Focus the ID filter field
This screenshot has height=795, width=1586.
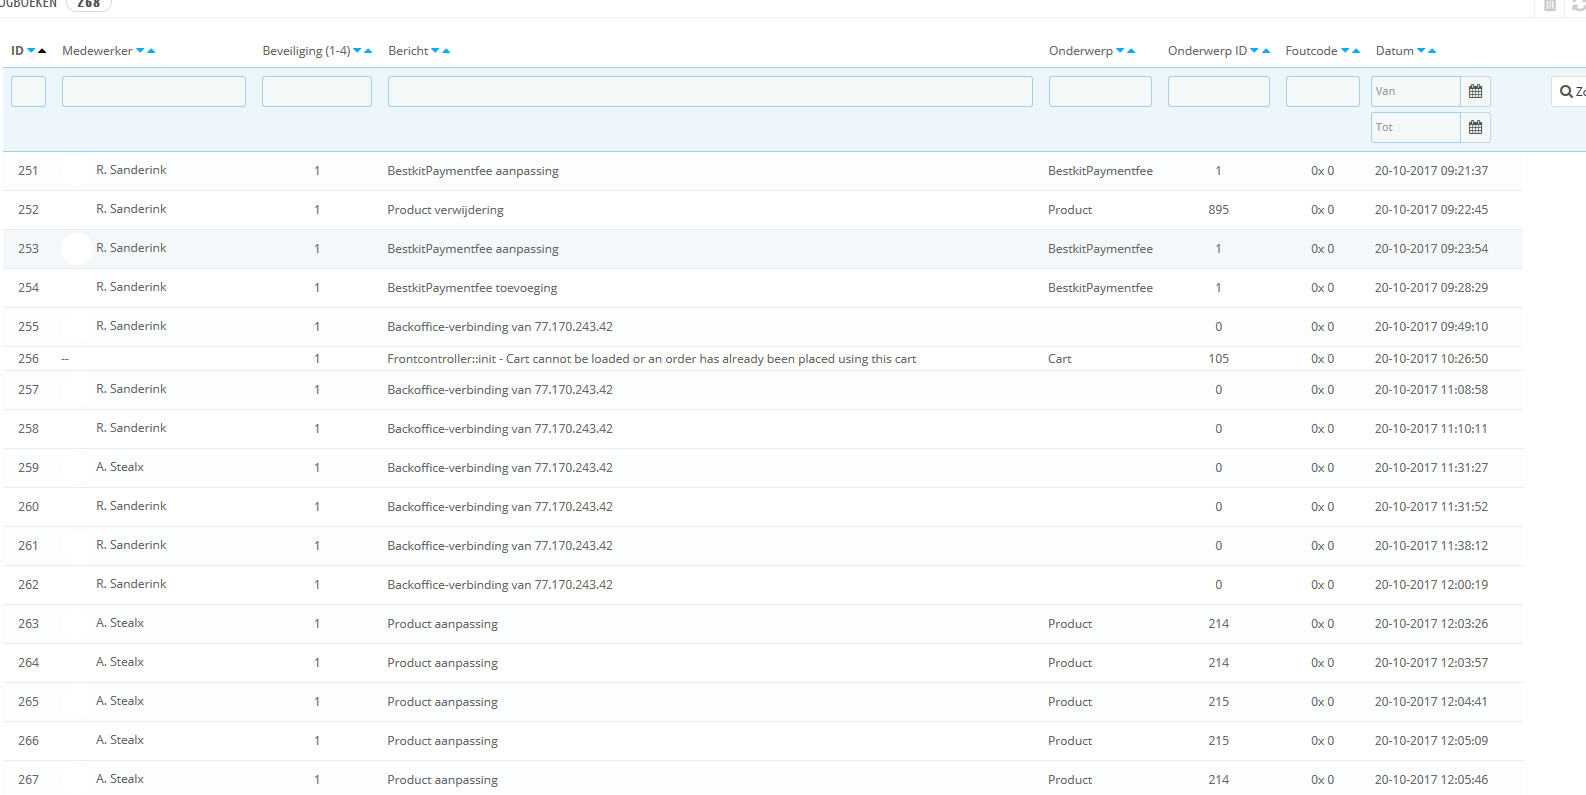click(x=28, y=91)
